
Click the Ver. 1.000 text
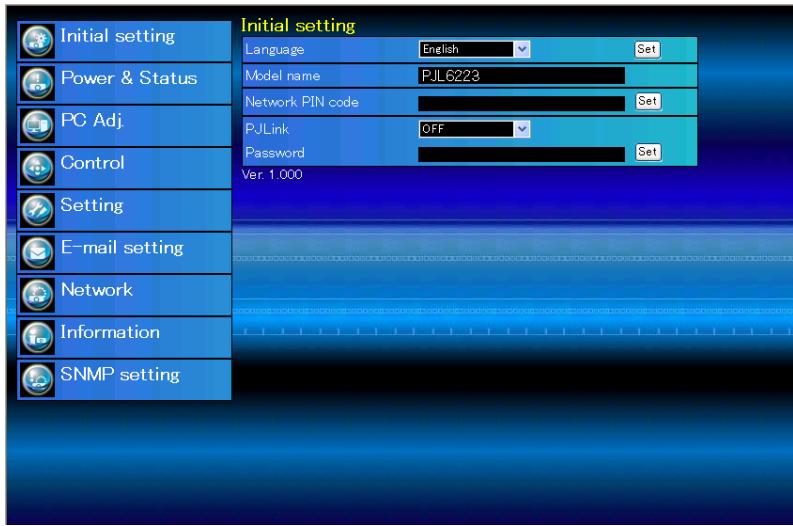click(x=272, y=174)
